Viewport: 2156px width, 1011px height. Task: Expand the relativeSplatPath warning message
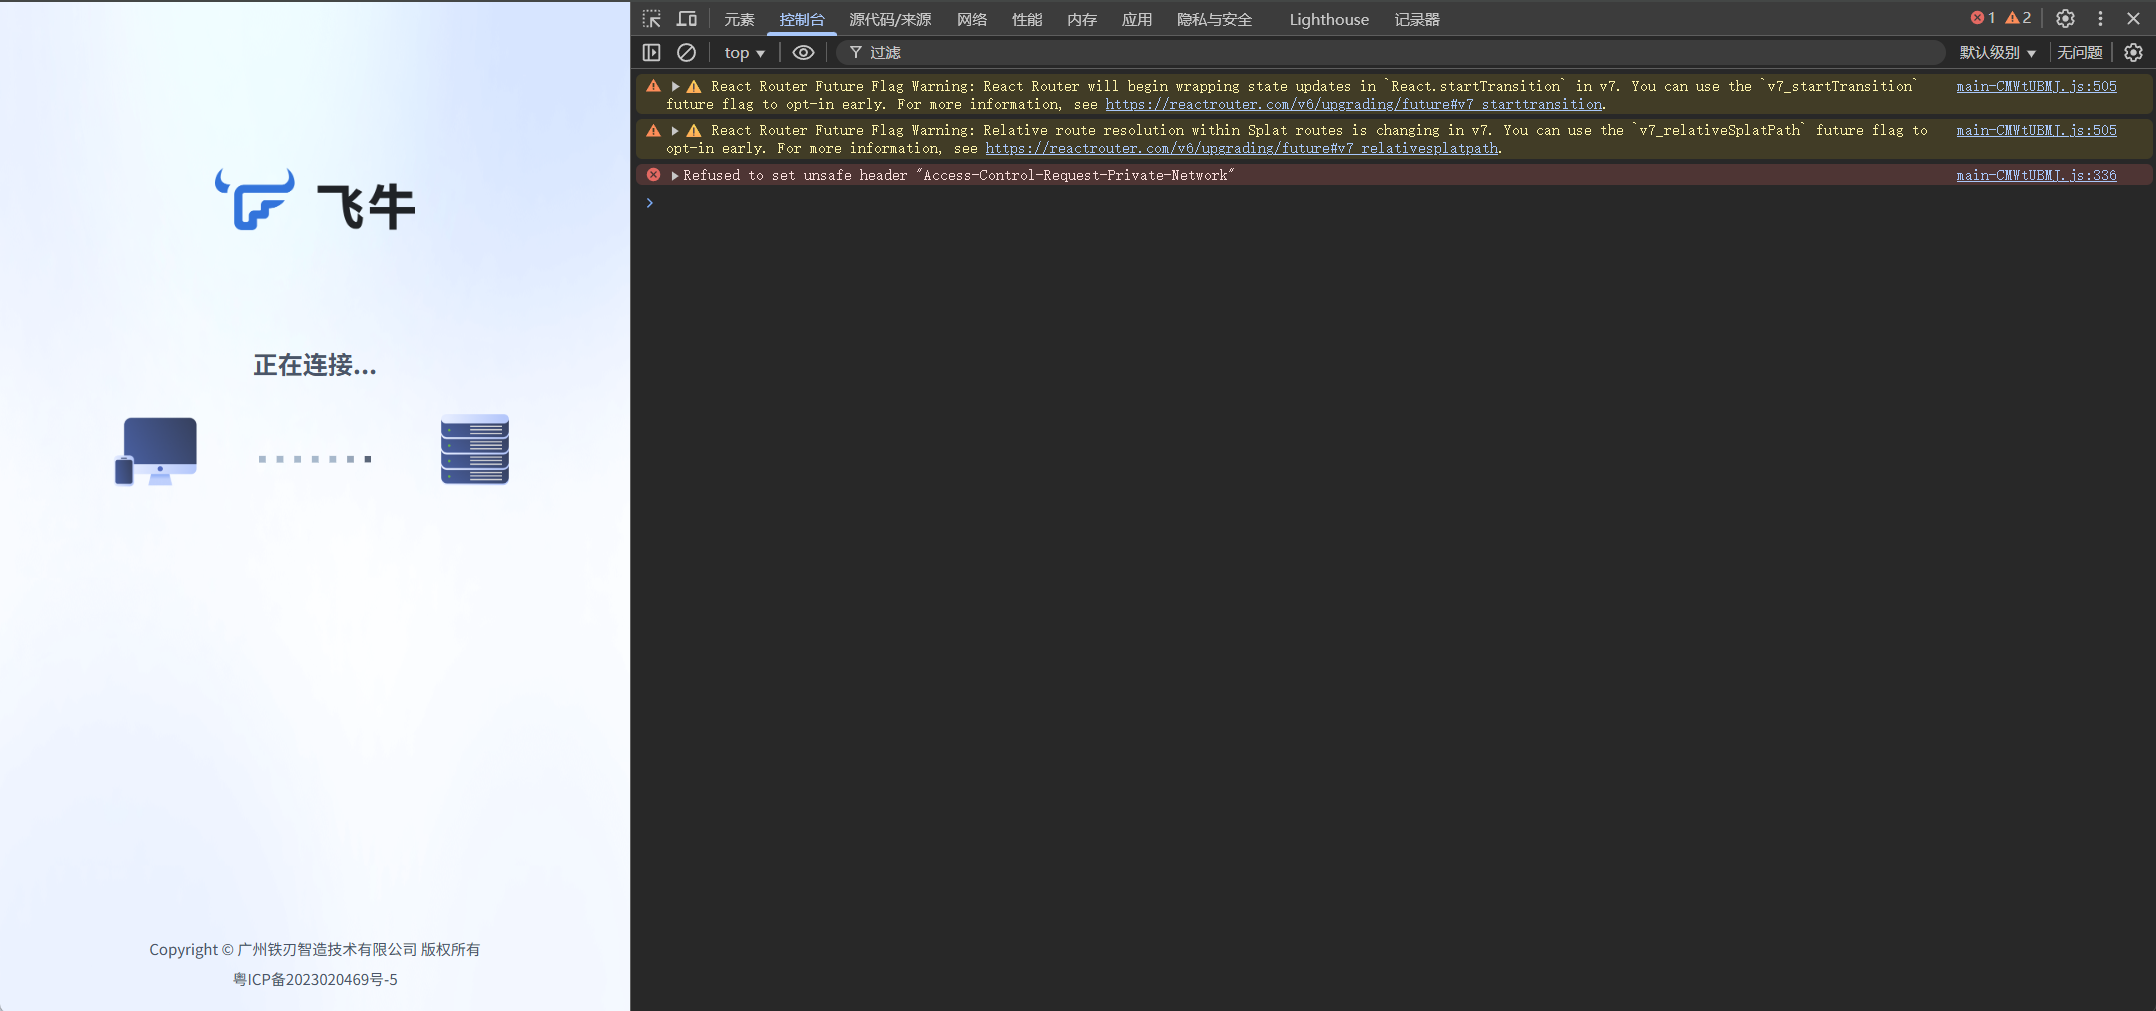coord(675,131)
